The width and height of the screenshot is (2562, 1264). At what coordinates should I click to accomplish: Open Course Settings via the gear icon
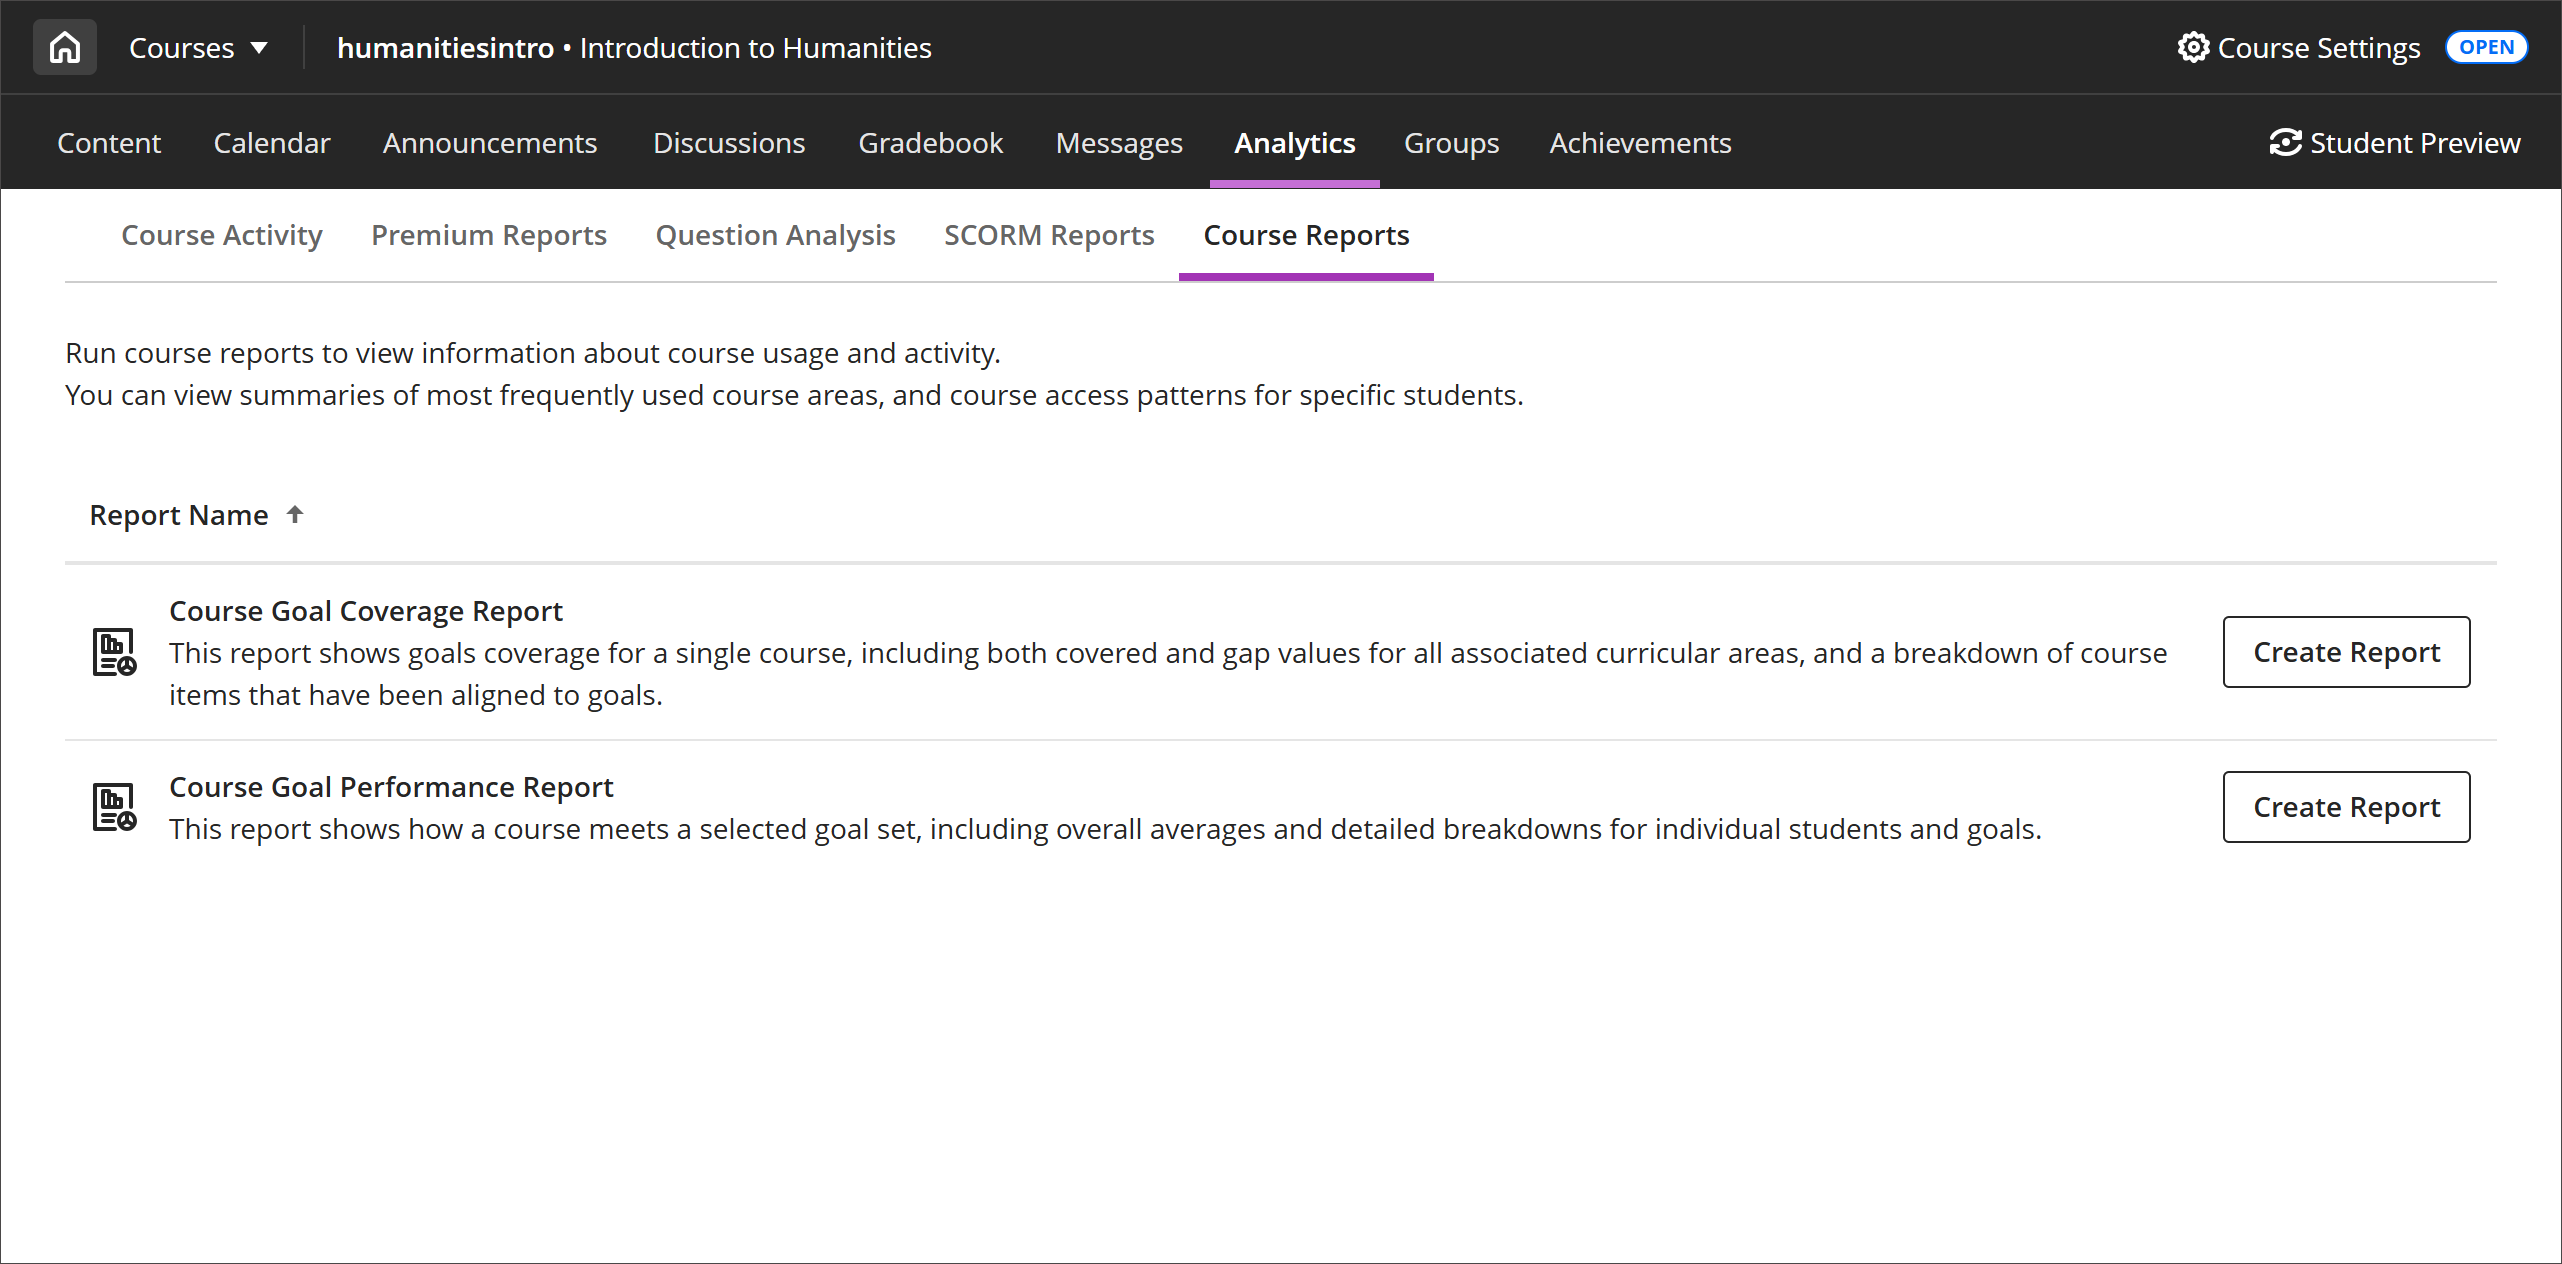[x=2193, y=47]
